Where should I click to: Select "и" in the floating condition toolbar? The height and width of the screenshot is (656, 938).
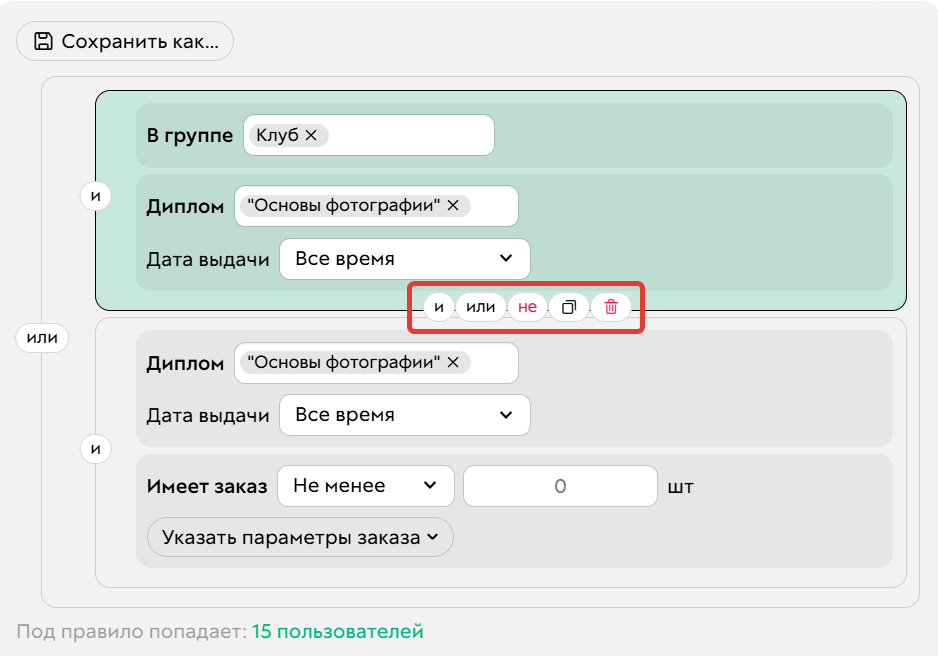pos(438,307)
